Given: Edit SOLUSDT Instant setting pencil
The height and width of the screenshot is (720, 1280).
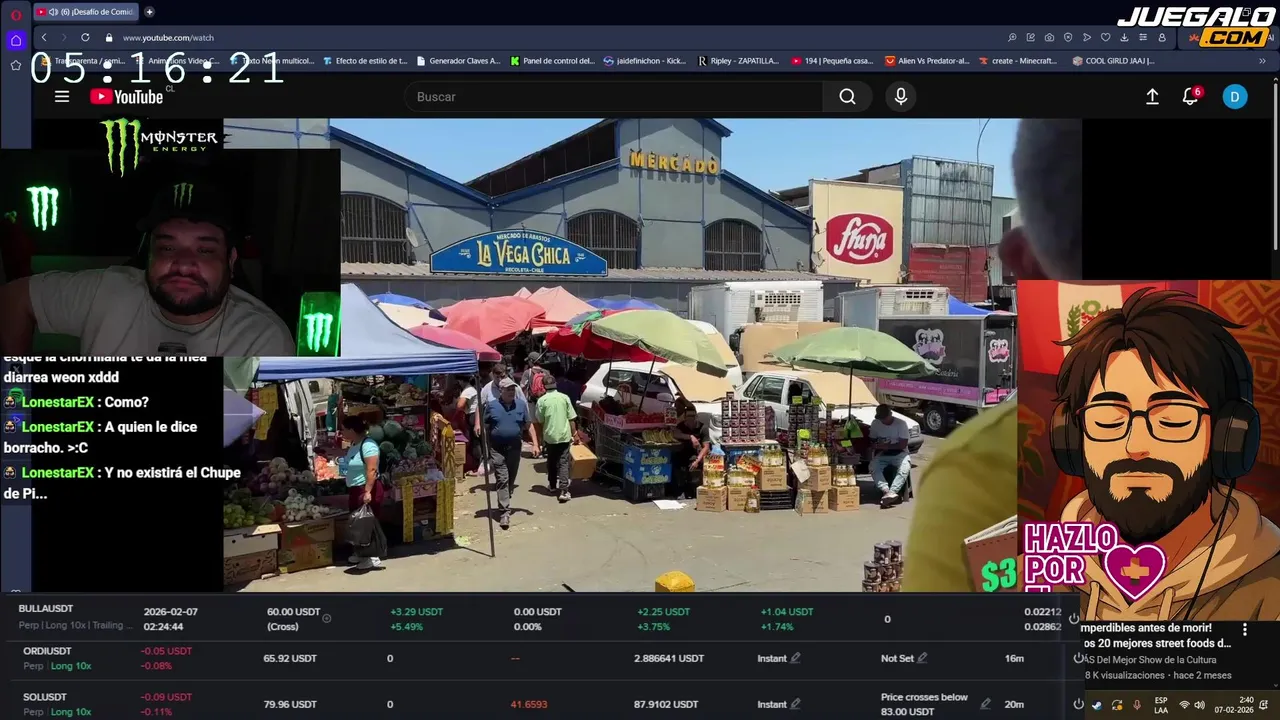Looking at the screenshot, I should pyautogui.click(x=796, y=704).
